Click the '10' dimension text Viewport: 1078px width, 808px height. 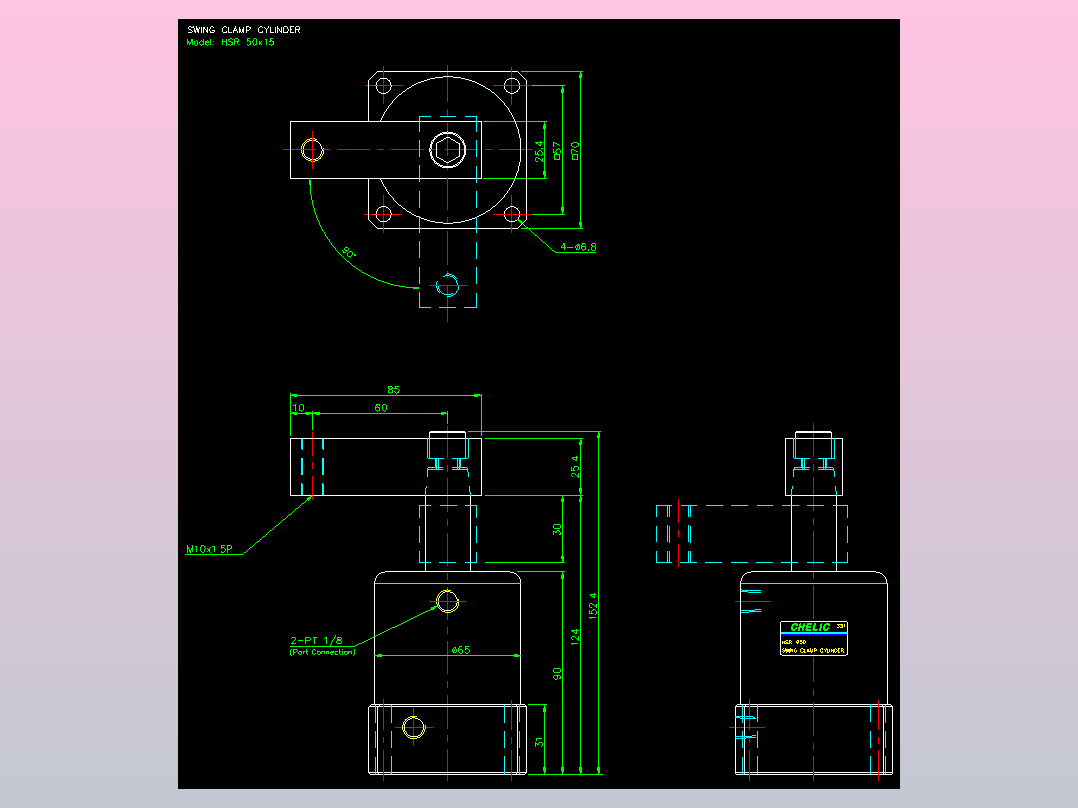(298, 408)
